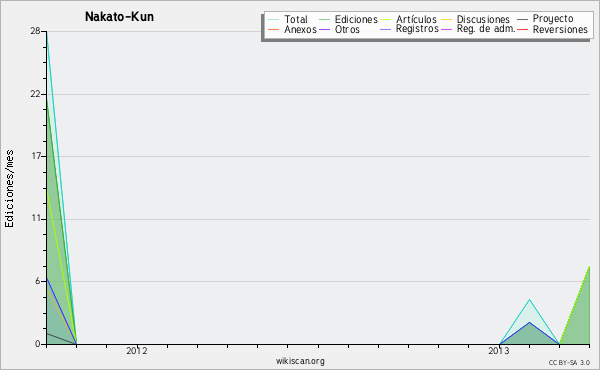Click the red Reversiones line swatch in legend
Screen dimensions: 600x370
coord(522,29)
